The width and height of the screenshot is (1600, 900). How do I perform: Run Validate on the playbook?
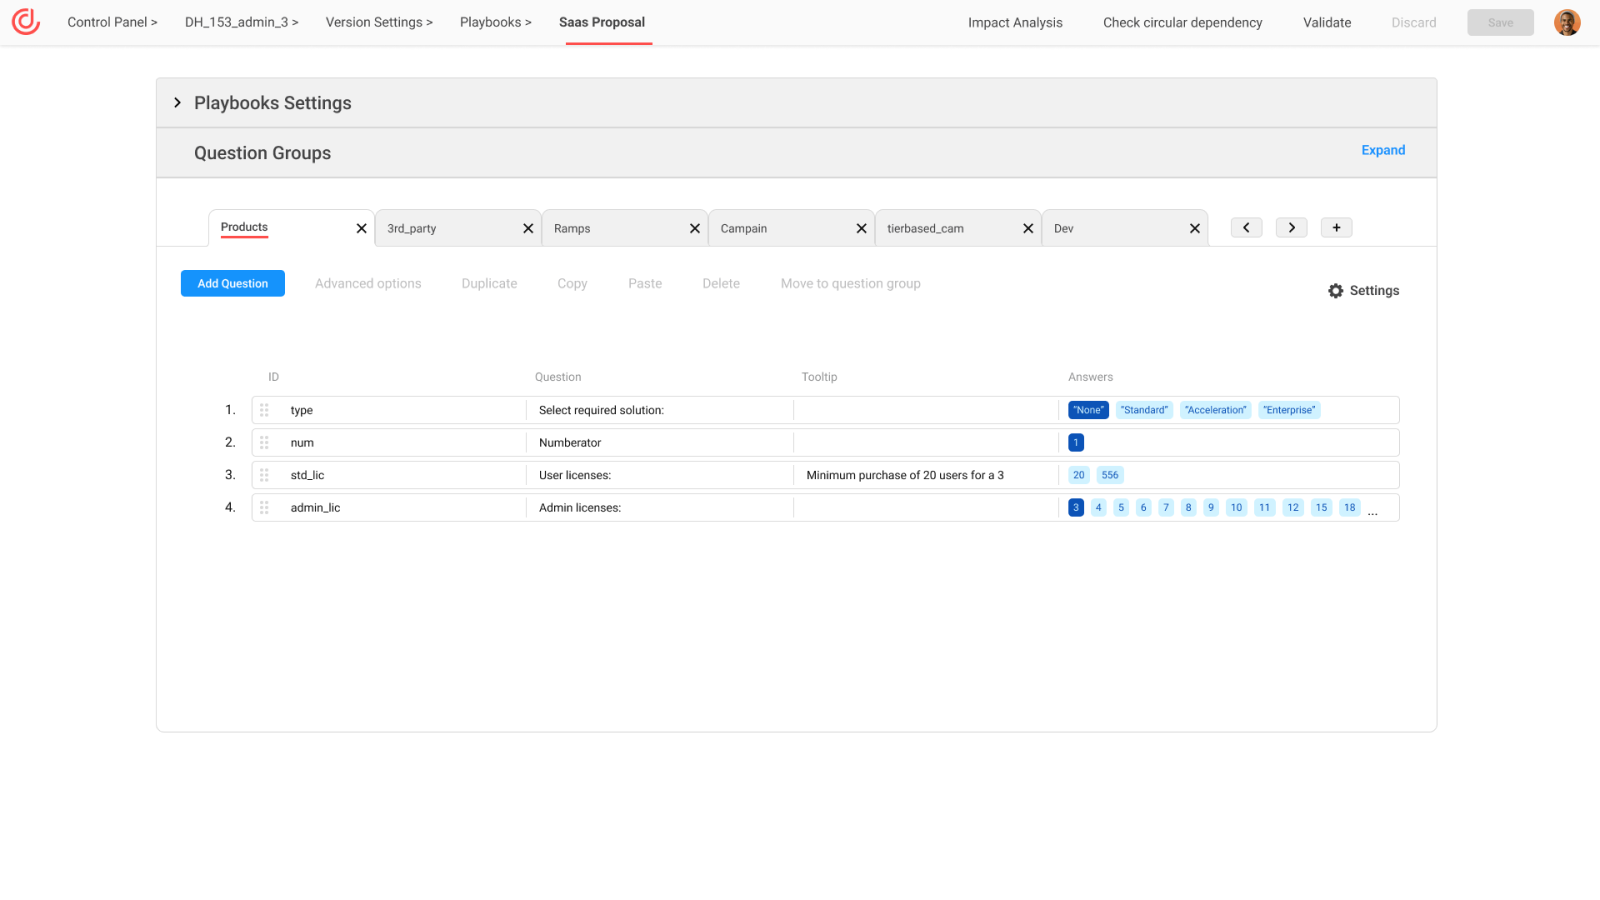point(1326,21)
